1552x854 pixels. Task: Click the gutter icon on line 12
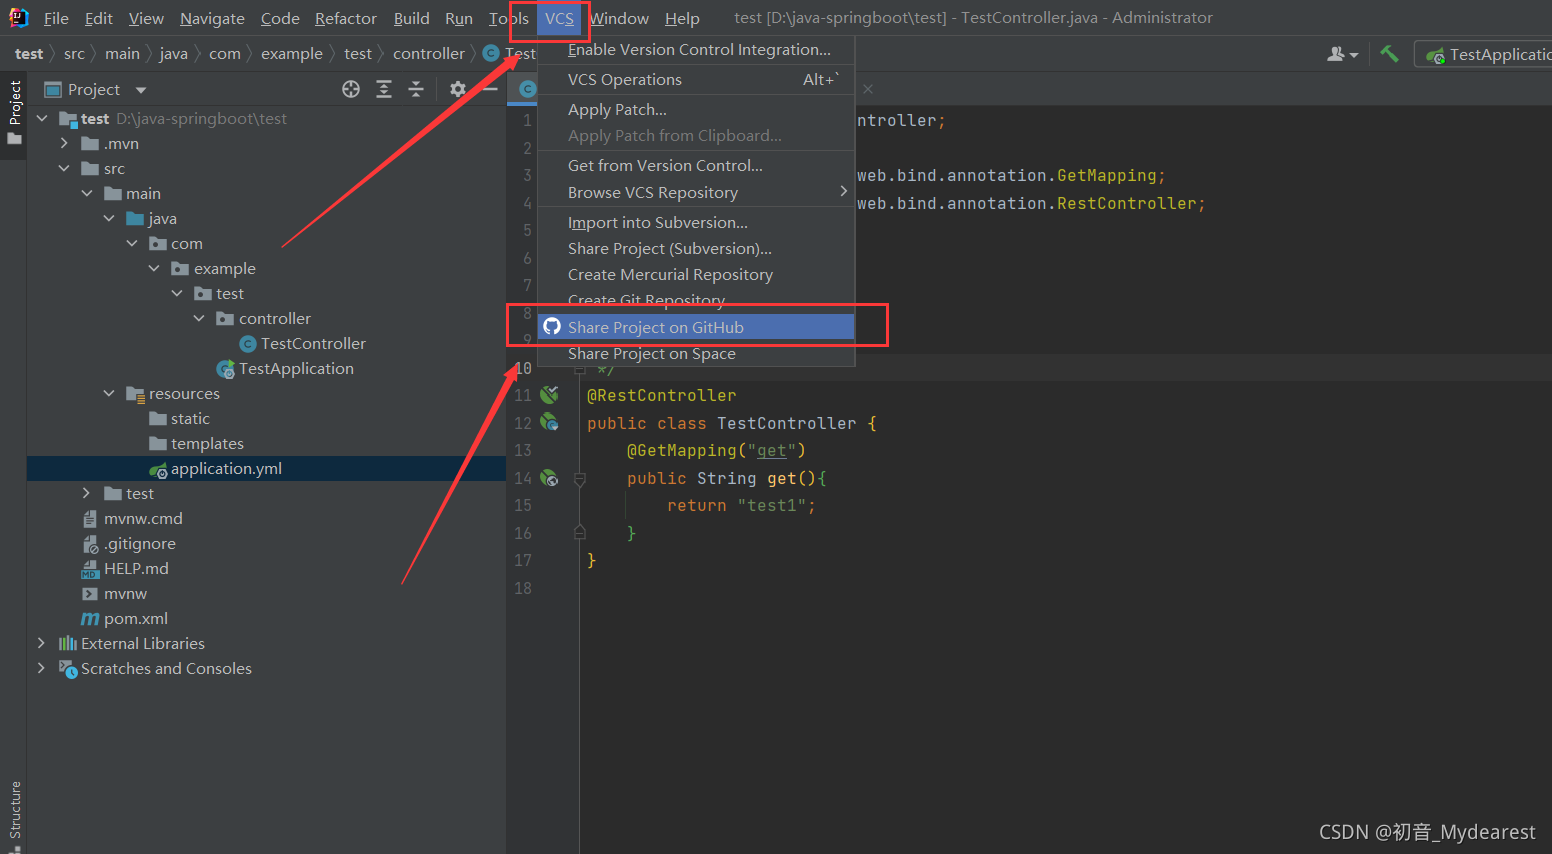(x=549, y=422)
